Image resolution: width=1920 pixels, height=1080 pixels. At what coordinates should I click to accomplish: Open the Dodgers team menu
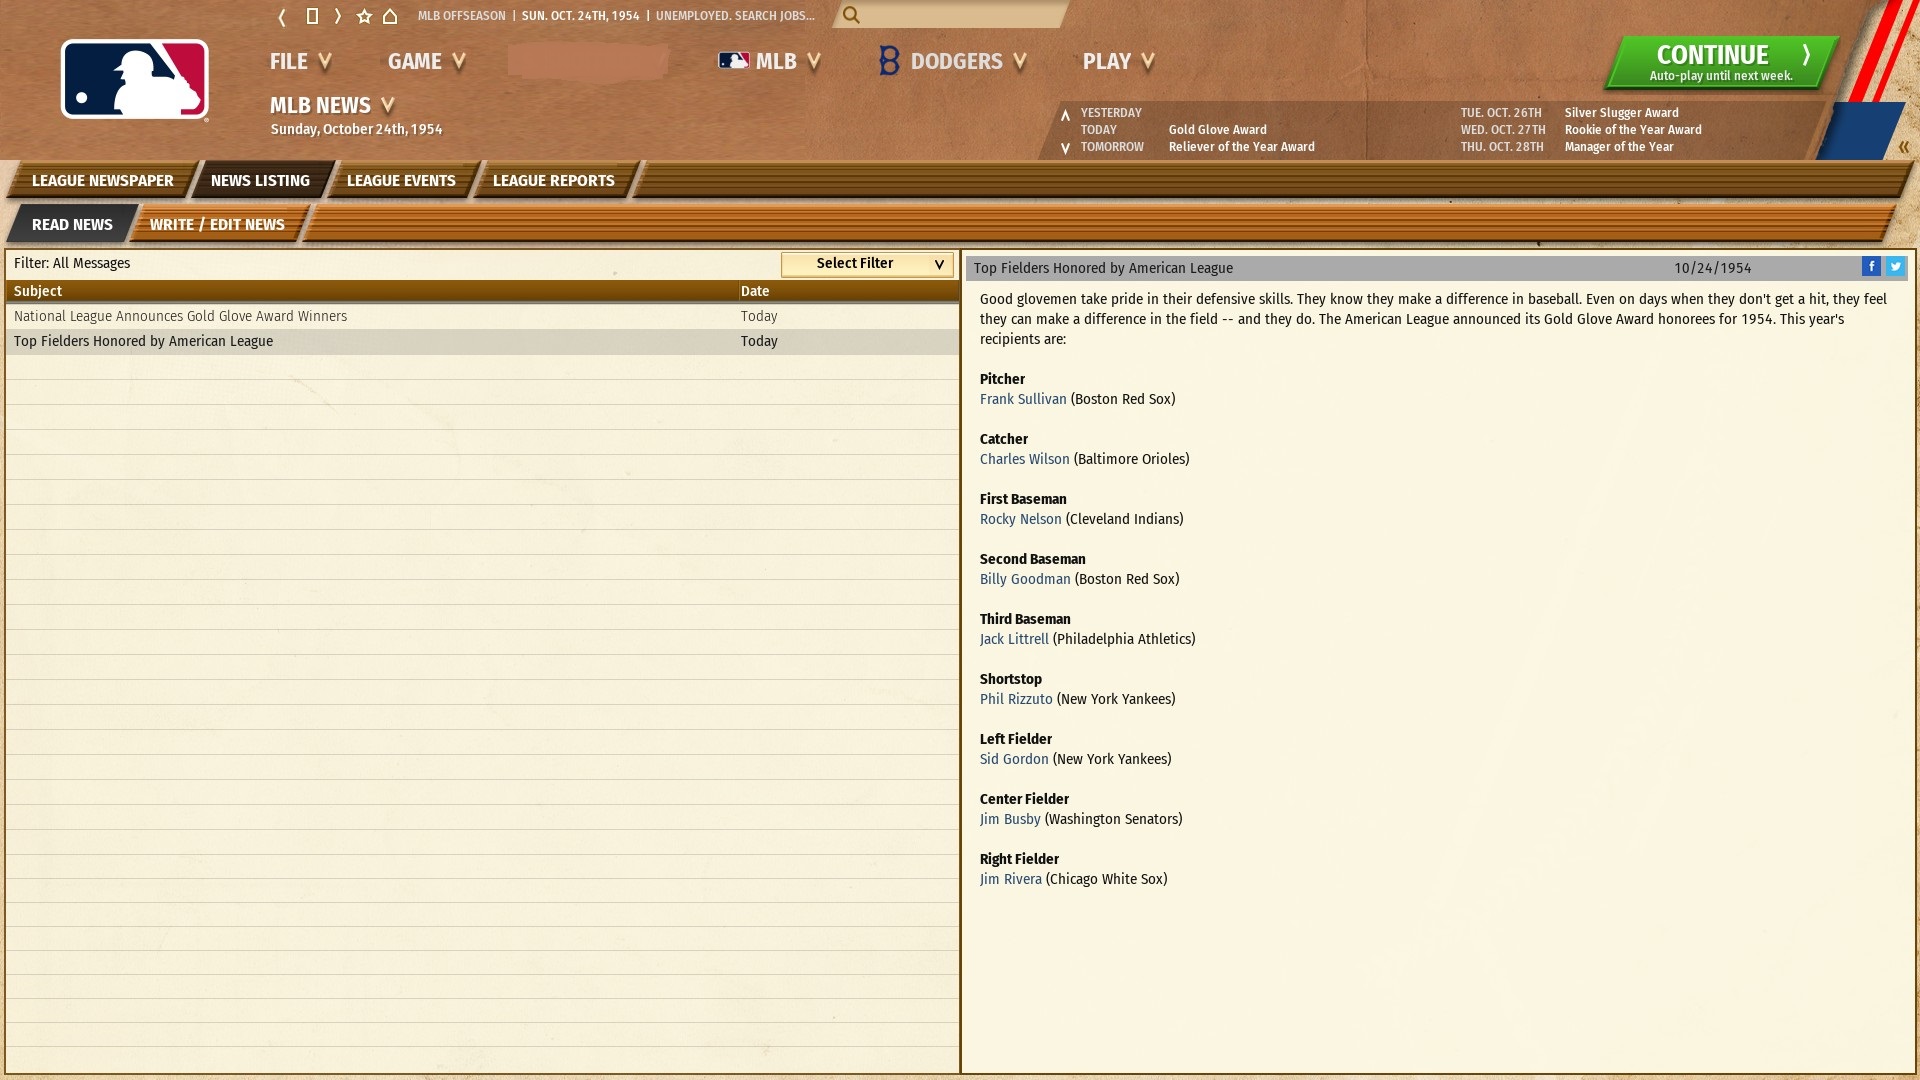(953, 61)
